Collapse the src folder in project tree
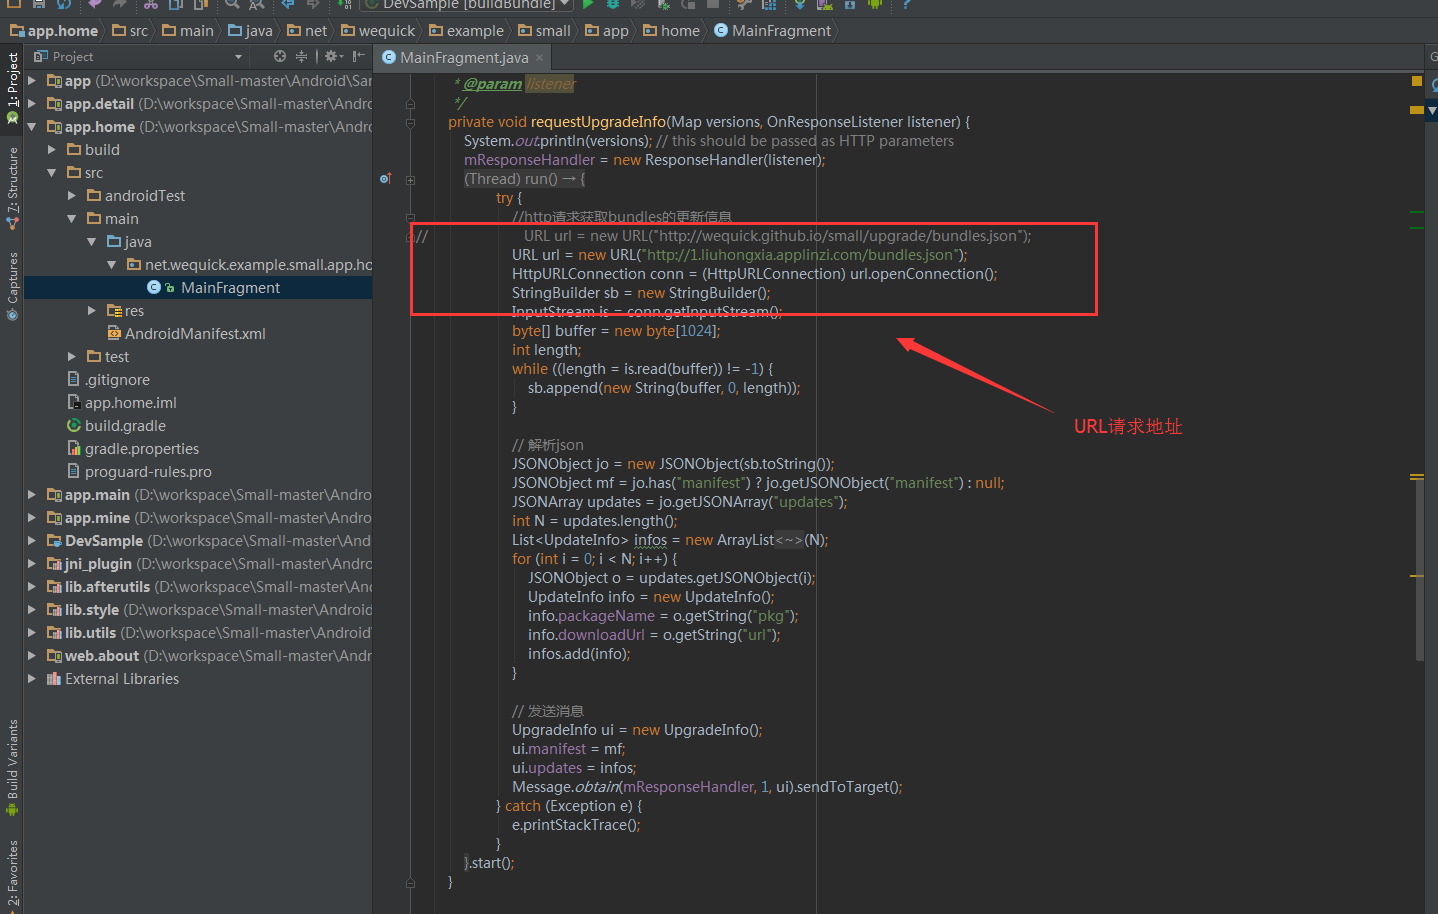The width and height of the screenshot is (1438, 914). coord(52,173)
